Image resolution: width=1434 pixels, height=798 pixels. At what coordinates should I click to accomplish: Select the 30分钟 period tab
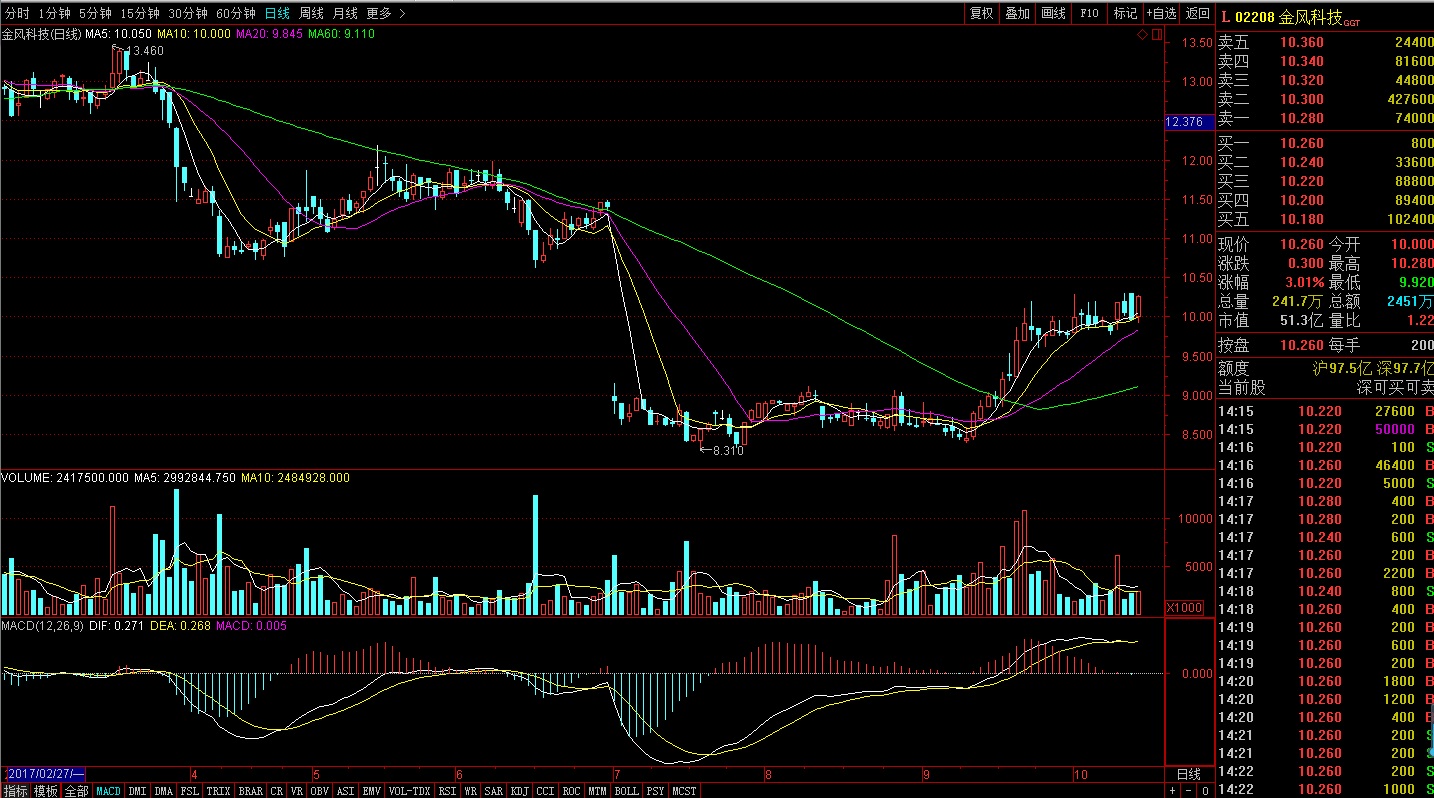click(188, 13)
